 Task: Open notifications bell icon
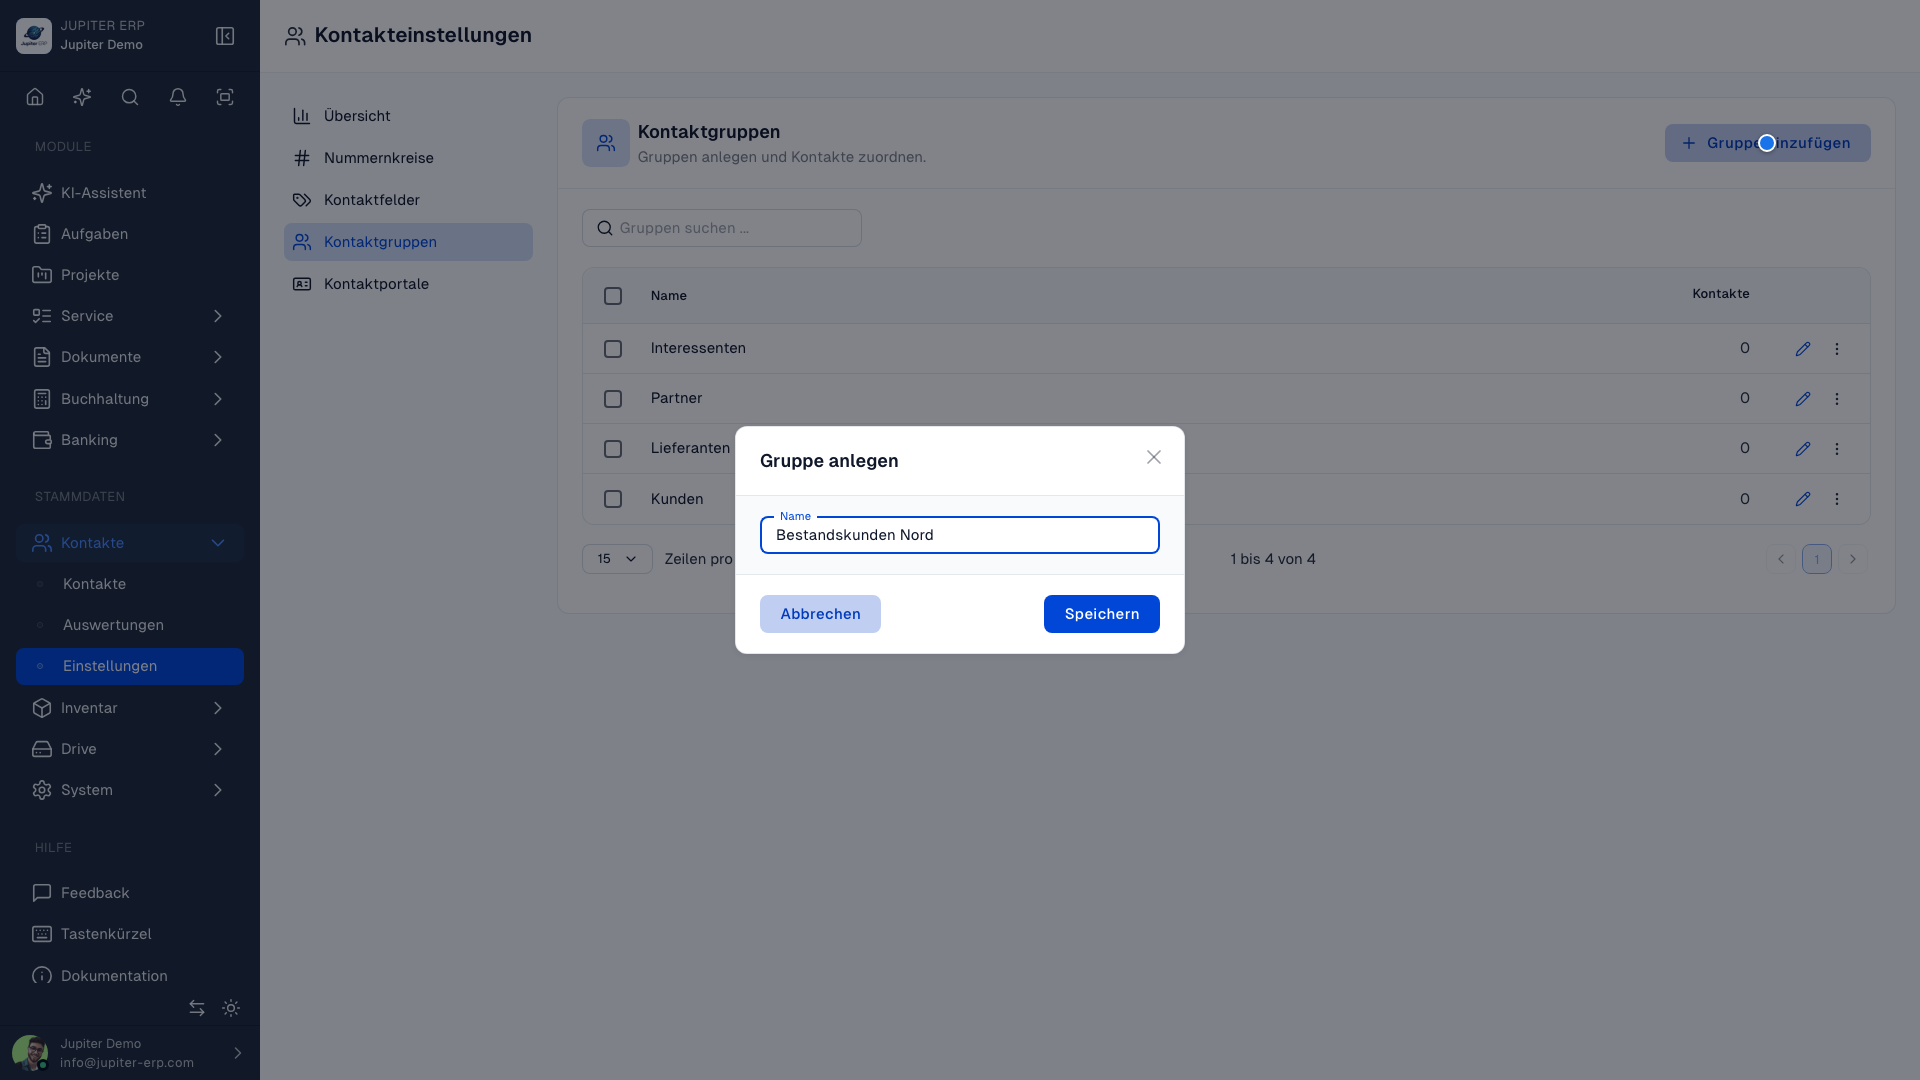(178, 97)
